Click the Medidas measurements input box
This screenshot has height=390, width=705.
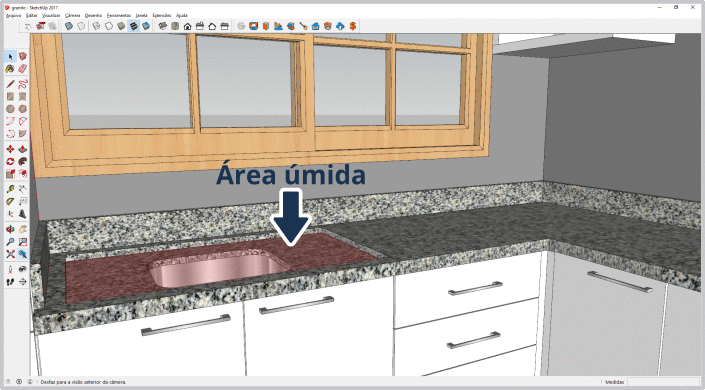point(664,382)
